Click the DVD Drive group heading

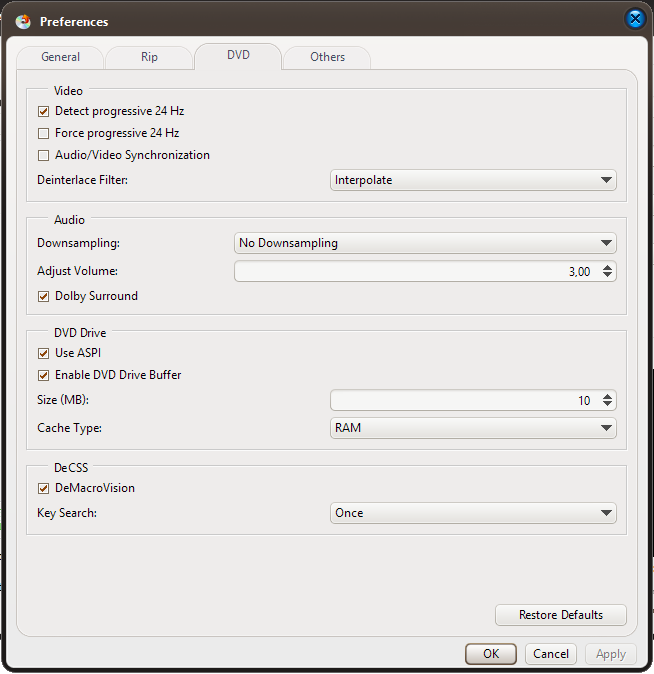tap(80, 333)
